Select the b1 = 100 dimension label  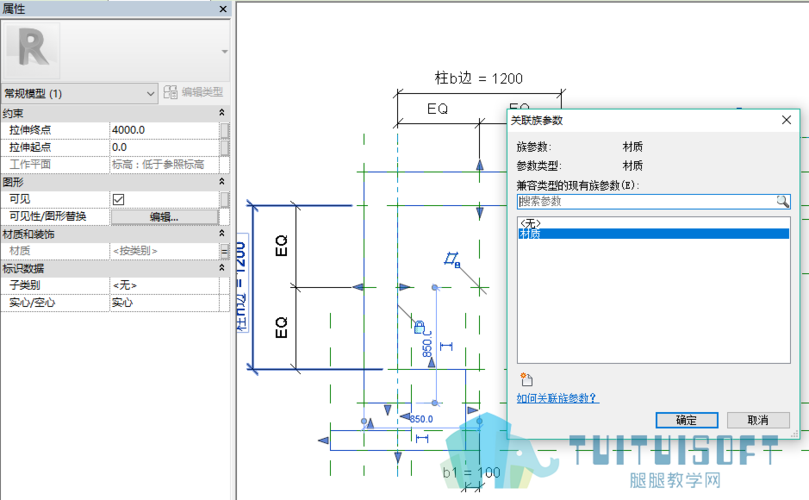click(x=471, y=472)
